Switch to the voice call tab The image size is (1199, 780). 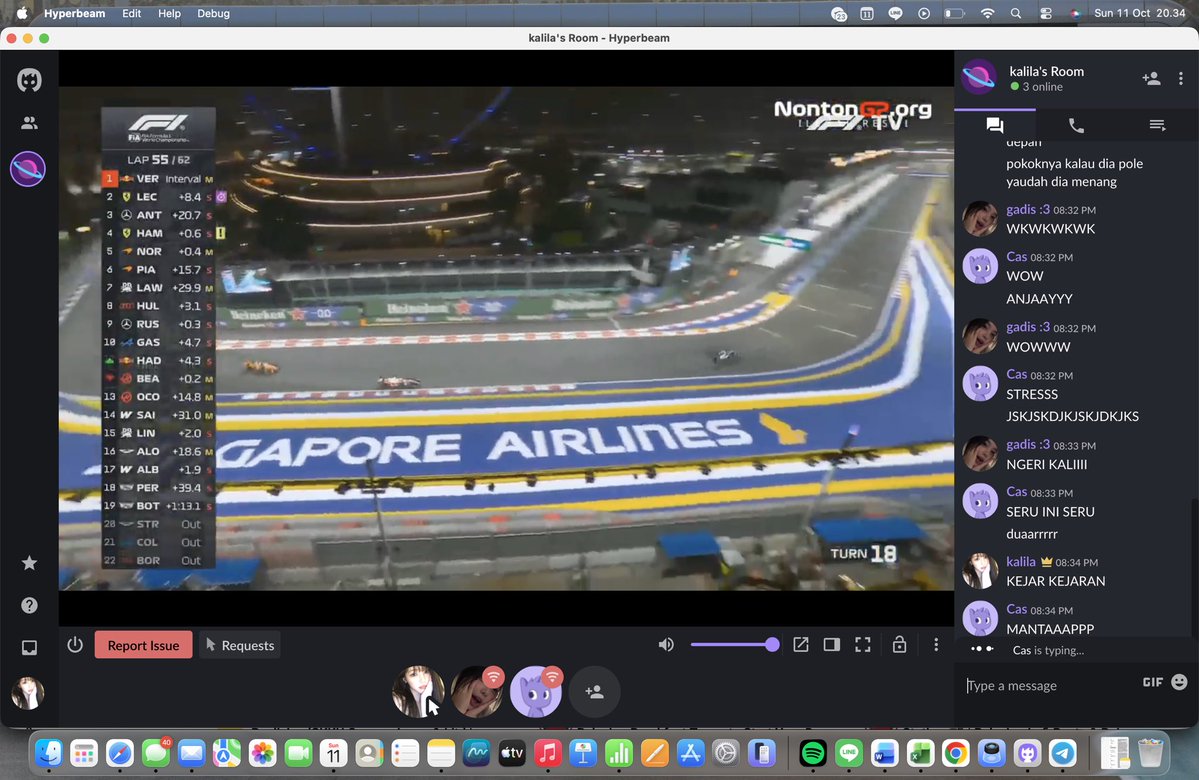1076,125
